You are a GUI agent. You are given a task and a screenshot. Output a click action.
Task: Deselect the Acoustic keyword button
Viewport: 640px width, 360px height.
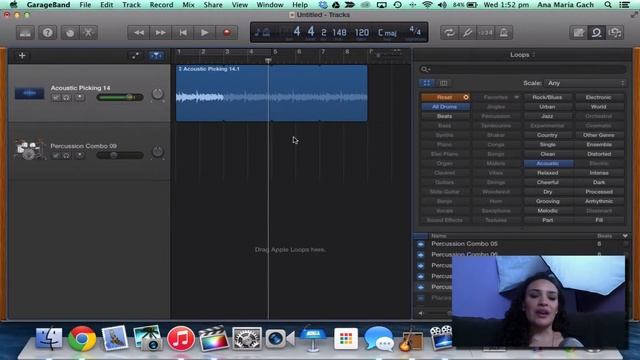click(x=548, y=164)
